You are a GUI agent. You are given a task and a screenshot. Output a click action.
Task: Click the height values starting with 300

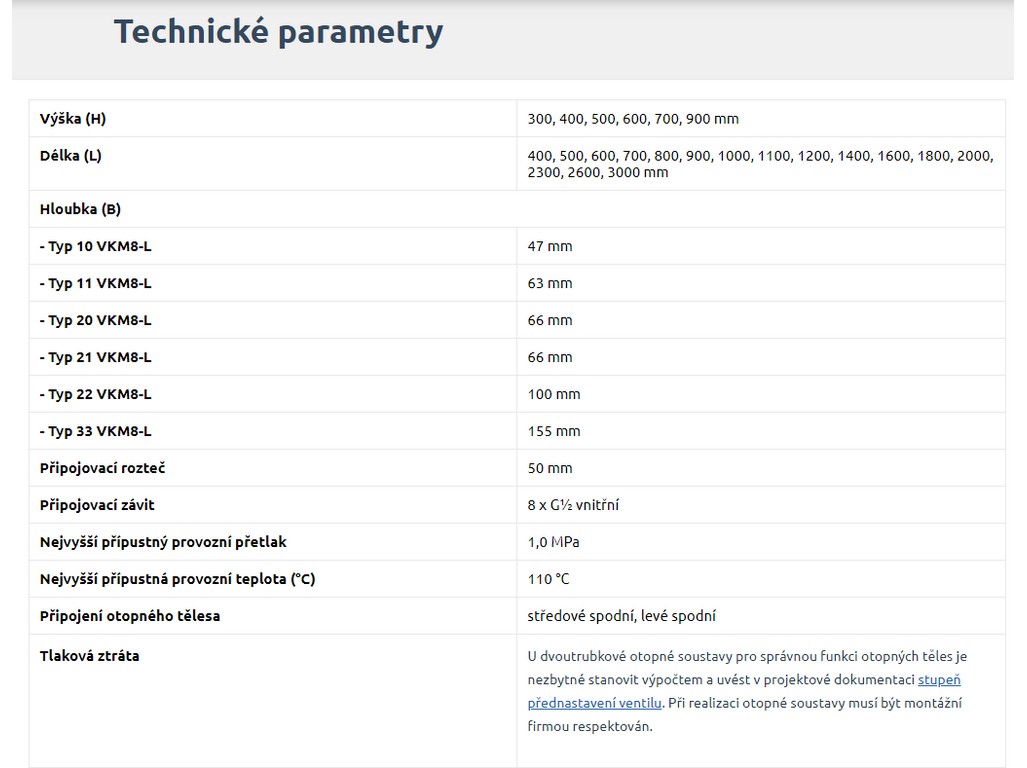pyautogui.click(x=633, y=119)
